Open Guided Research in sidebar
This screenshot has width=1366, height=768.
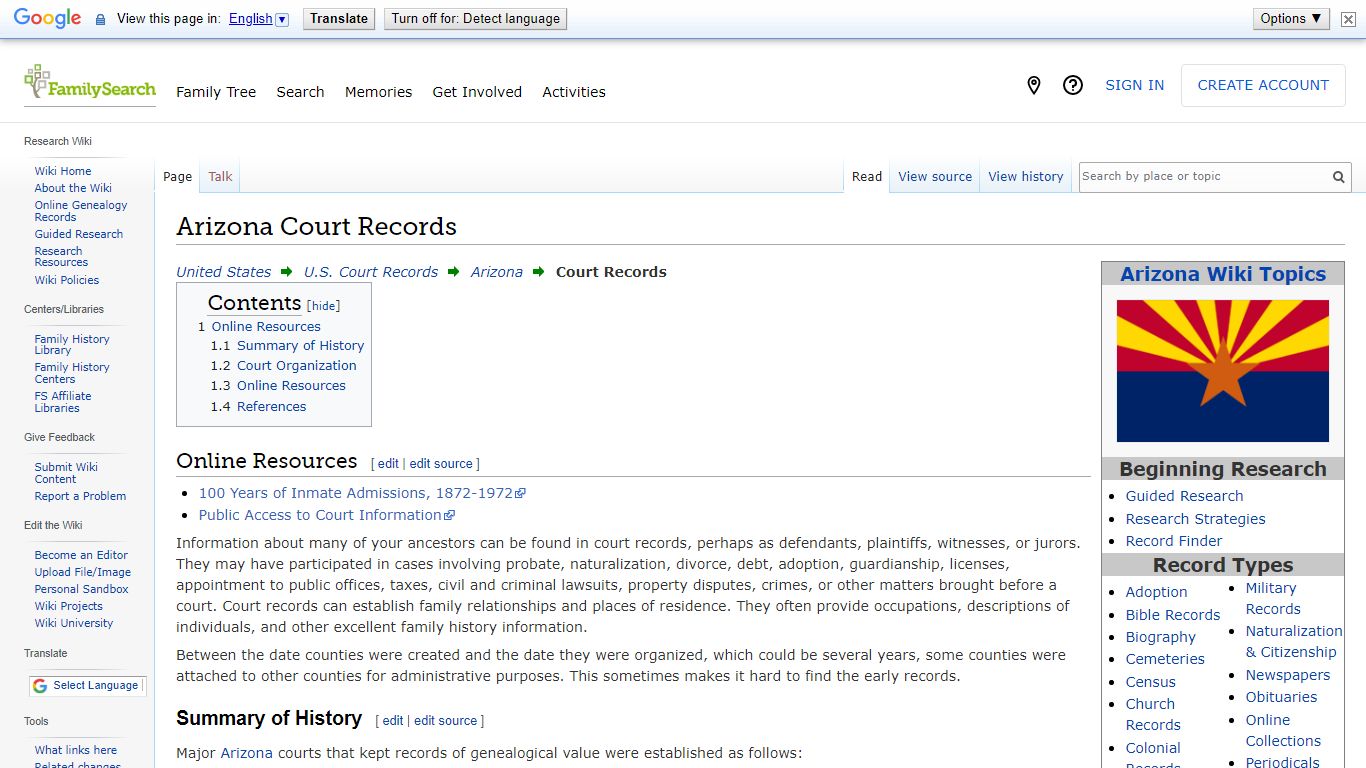79,234
